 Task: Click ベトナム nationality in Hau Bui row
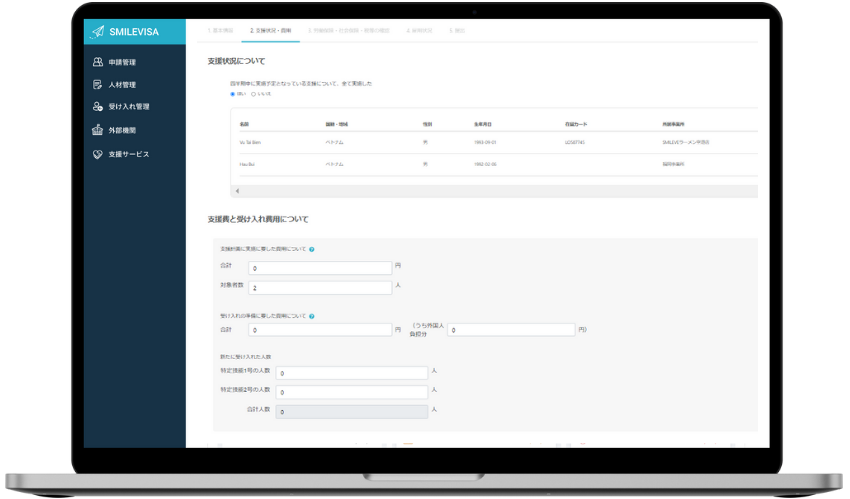click(x=334, y=164)
